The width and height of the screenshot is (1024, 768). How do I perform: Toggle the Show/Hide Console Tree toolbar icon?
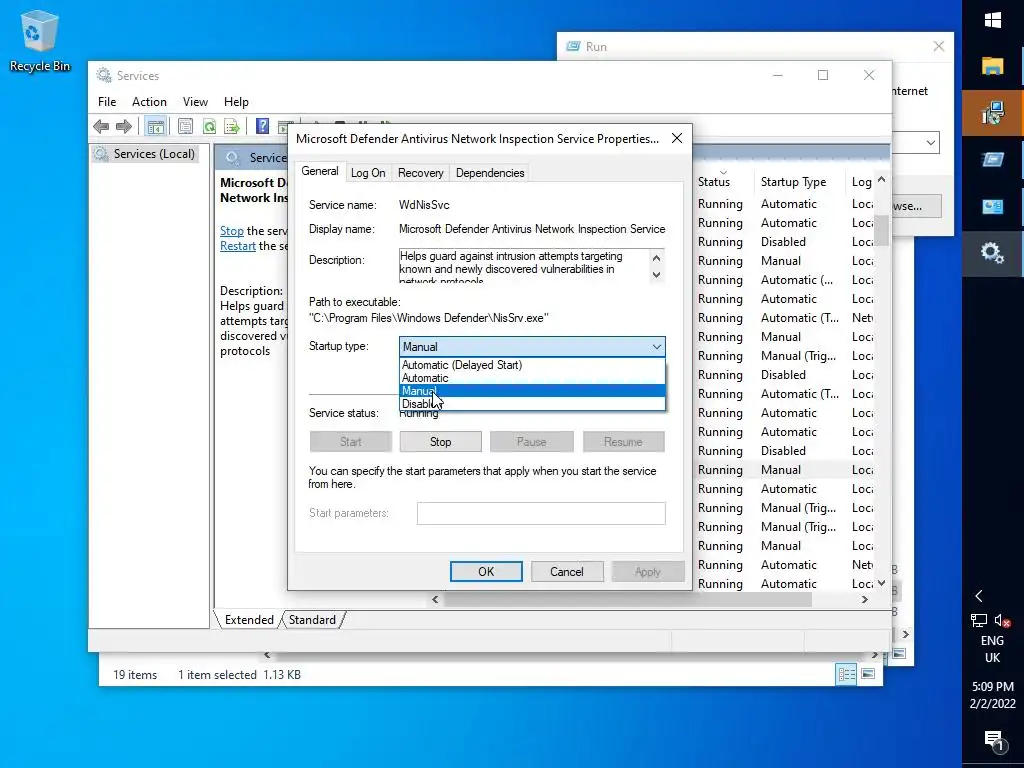tap(155, 127)
